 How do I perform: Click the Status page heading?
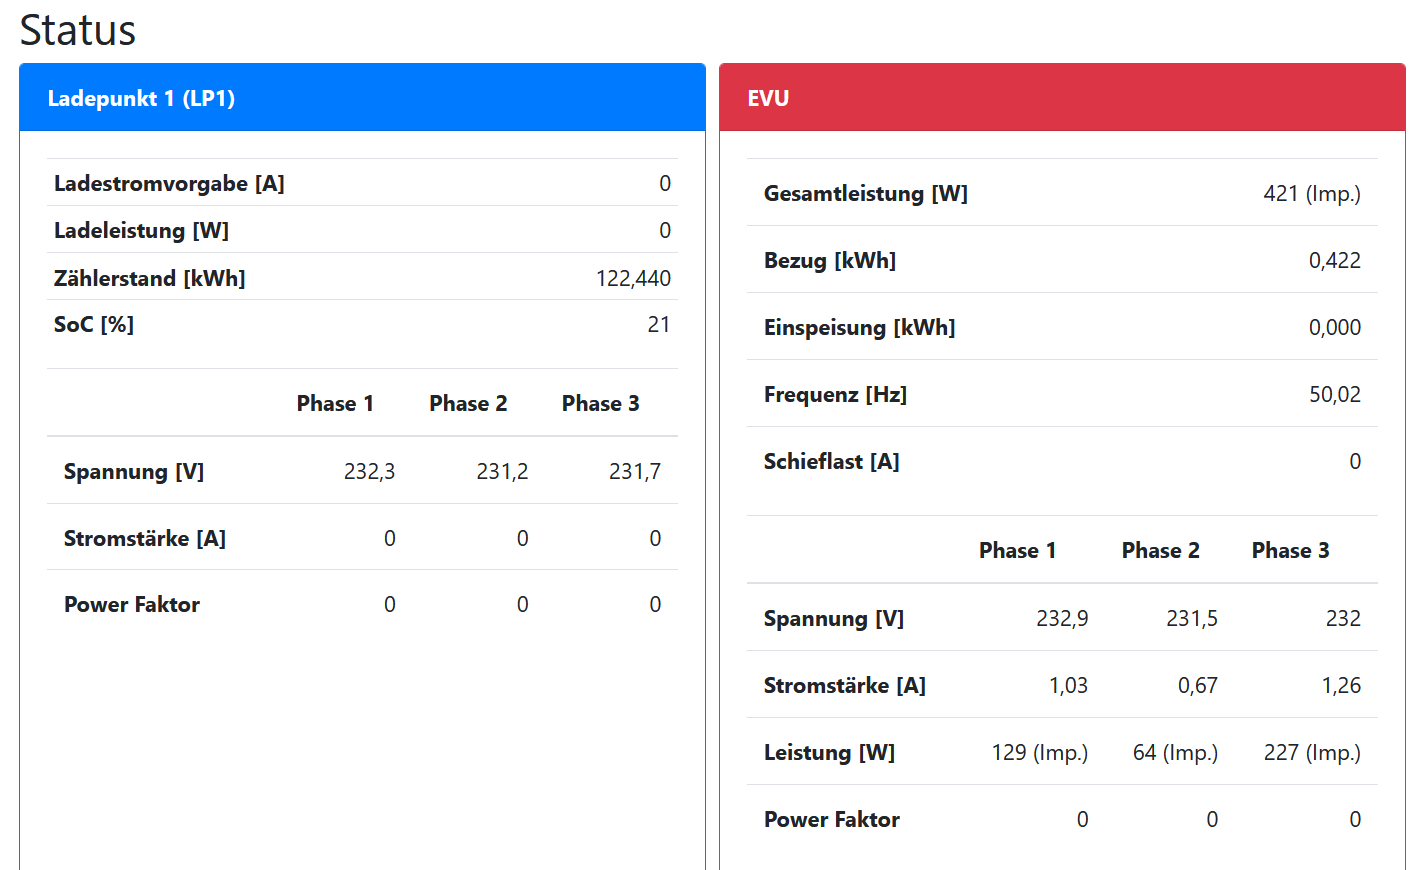pos(78,30)
